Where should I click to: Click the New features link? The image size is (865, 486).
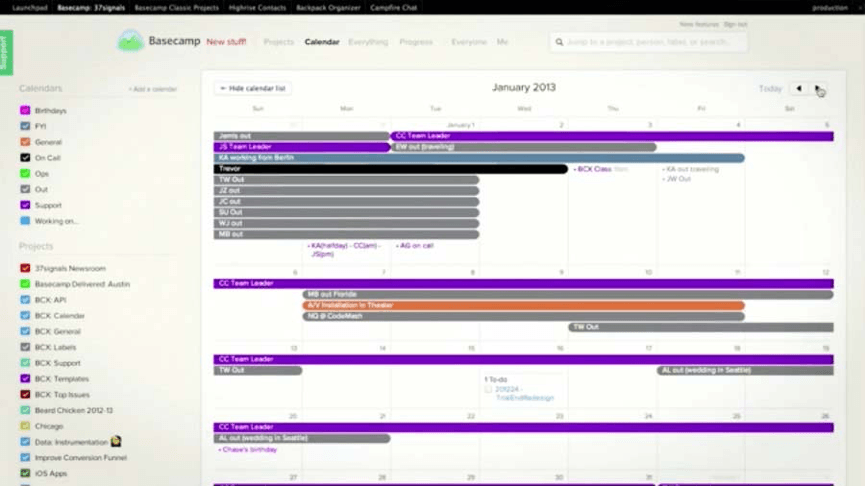699,24
